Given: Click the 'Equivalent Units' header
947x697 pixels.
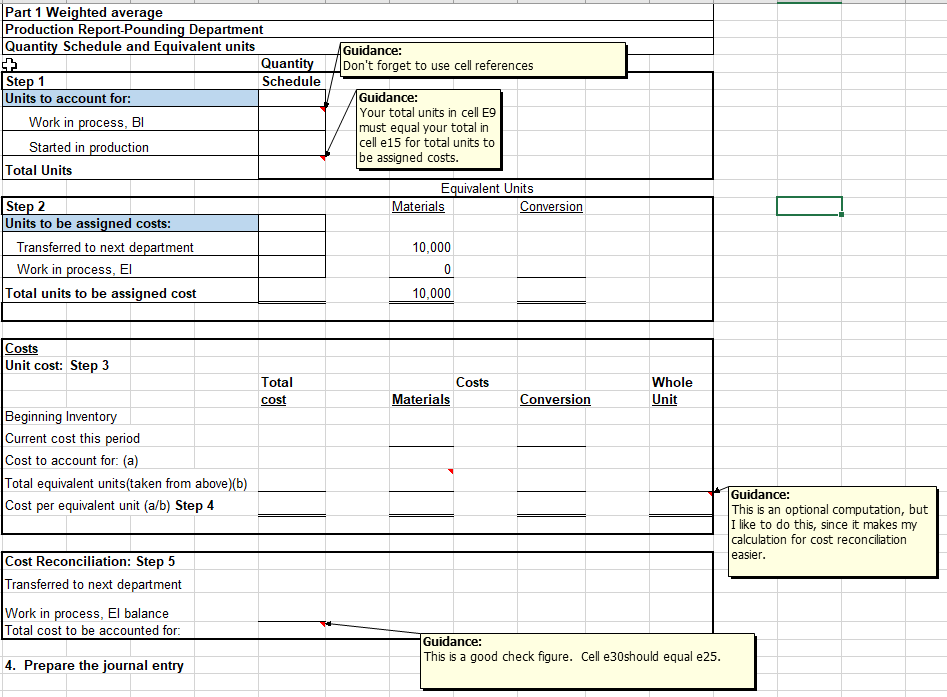Looking at the screenshot, I should (487, 188).
